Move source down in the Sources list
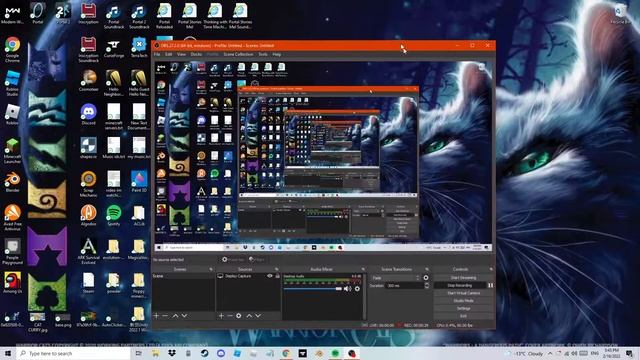The height and width of the screenshot is (360, 640). [x=258, y=316]
